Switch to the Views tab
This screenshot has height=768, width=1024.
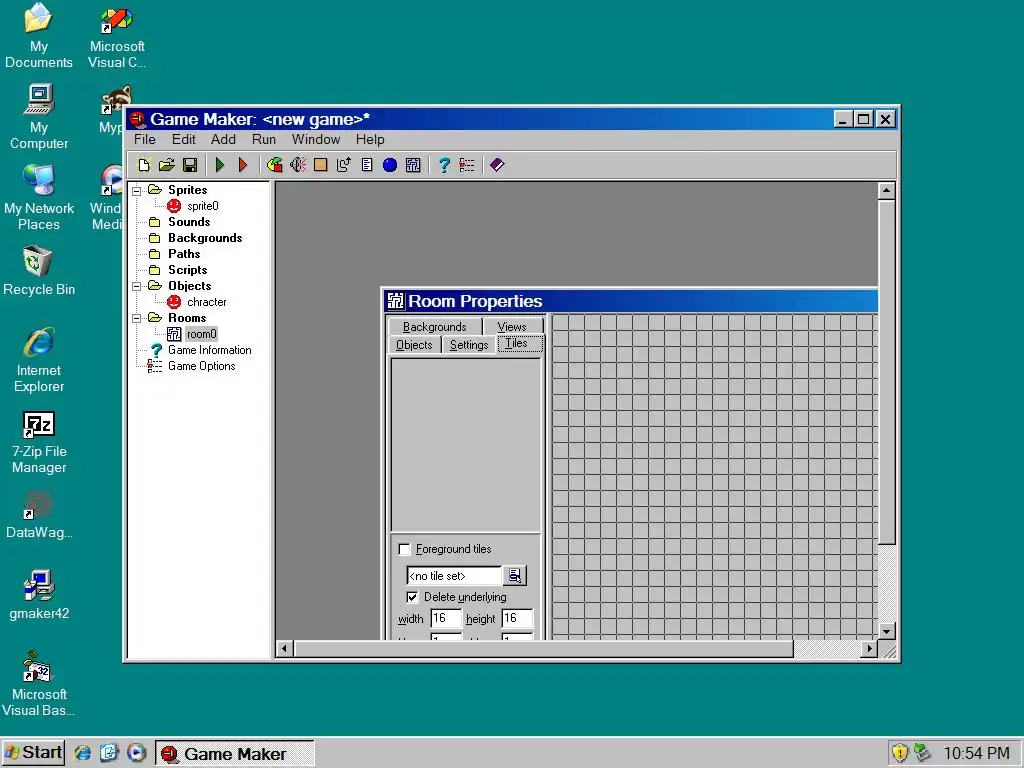click(512, 327)
